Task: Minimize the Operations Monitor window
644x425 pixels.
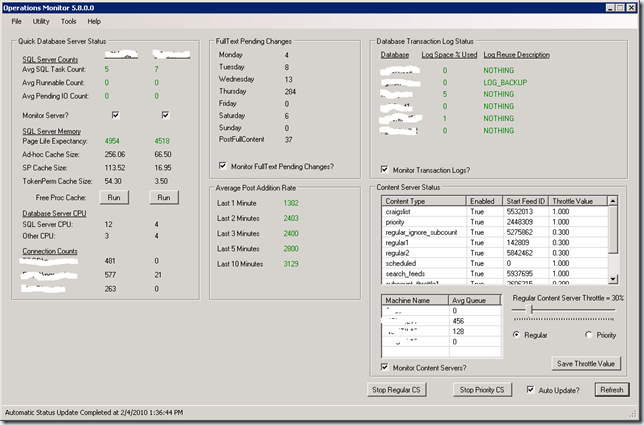Action: tap(611, 7)
